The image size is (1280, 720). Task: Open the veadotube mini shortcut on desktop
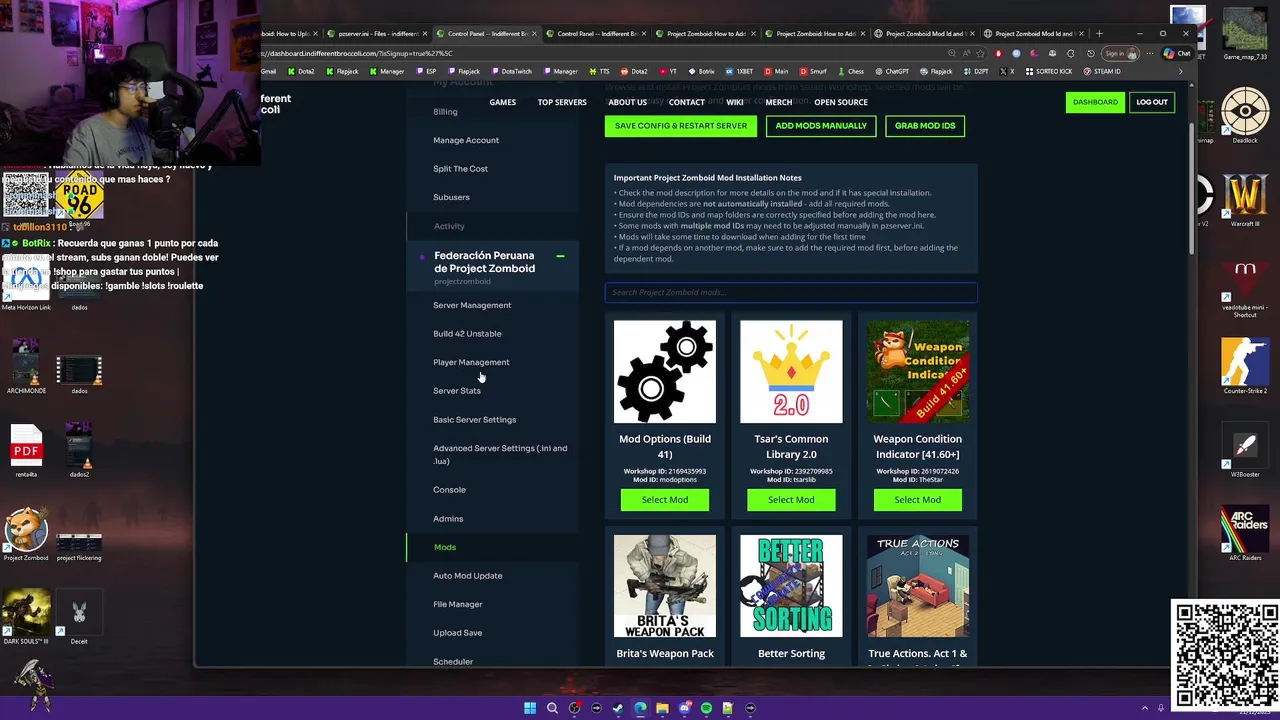tap(1245, 288)
